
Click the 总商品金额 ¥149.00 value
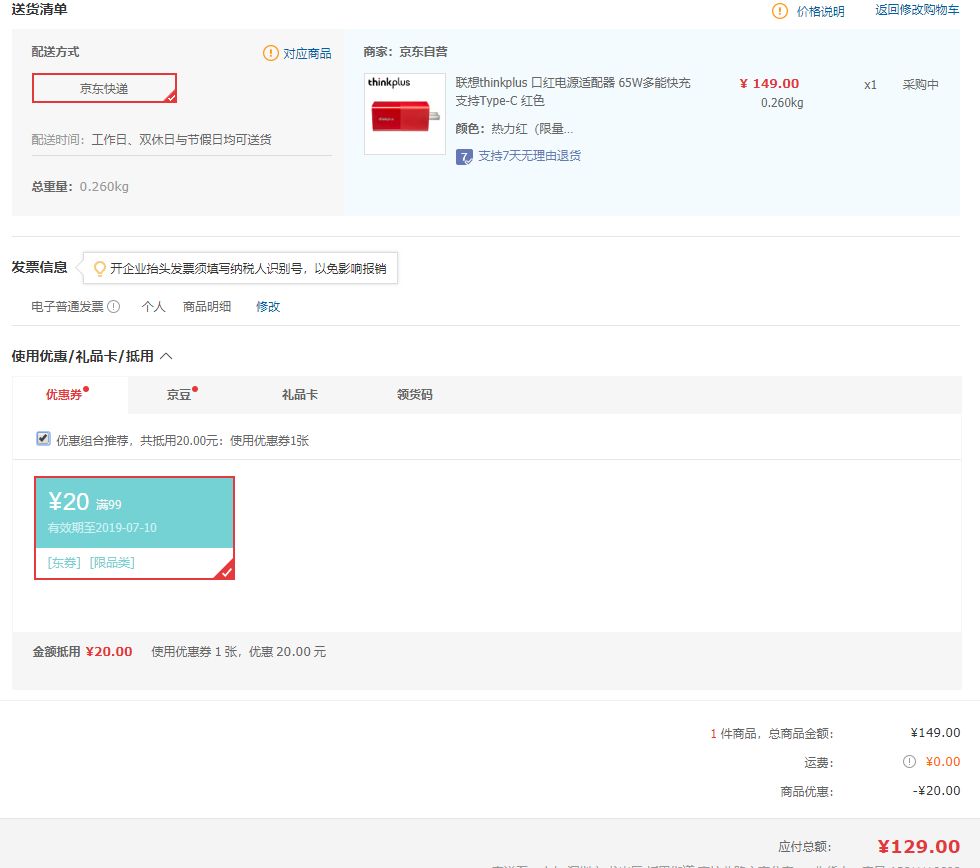[935, 732]
